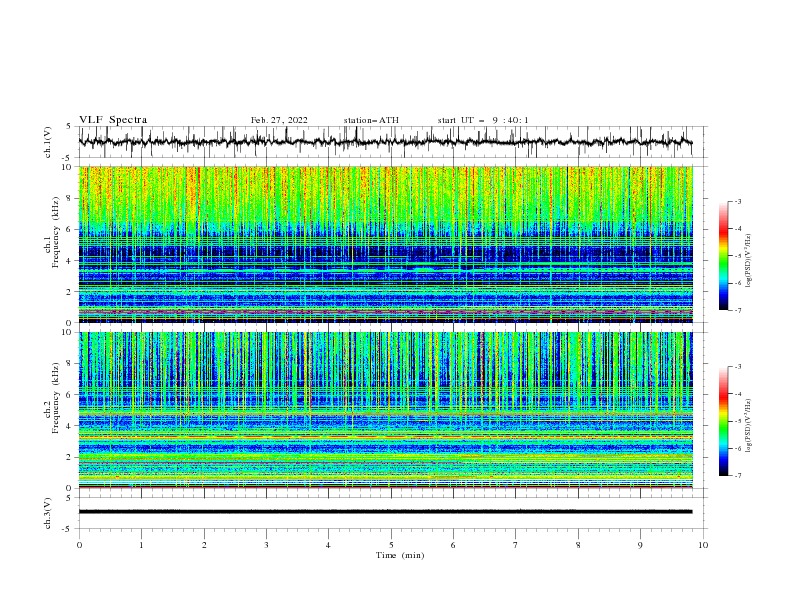Click the '-3' label on lower colorbar
Image resolution: width=792 pixels, height=612 pixels.
click(737, 367)
